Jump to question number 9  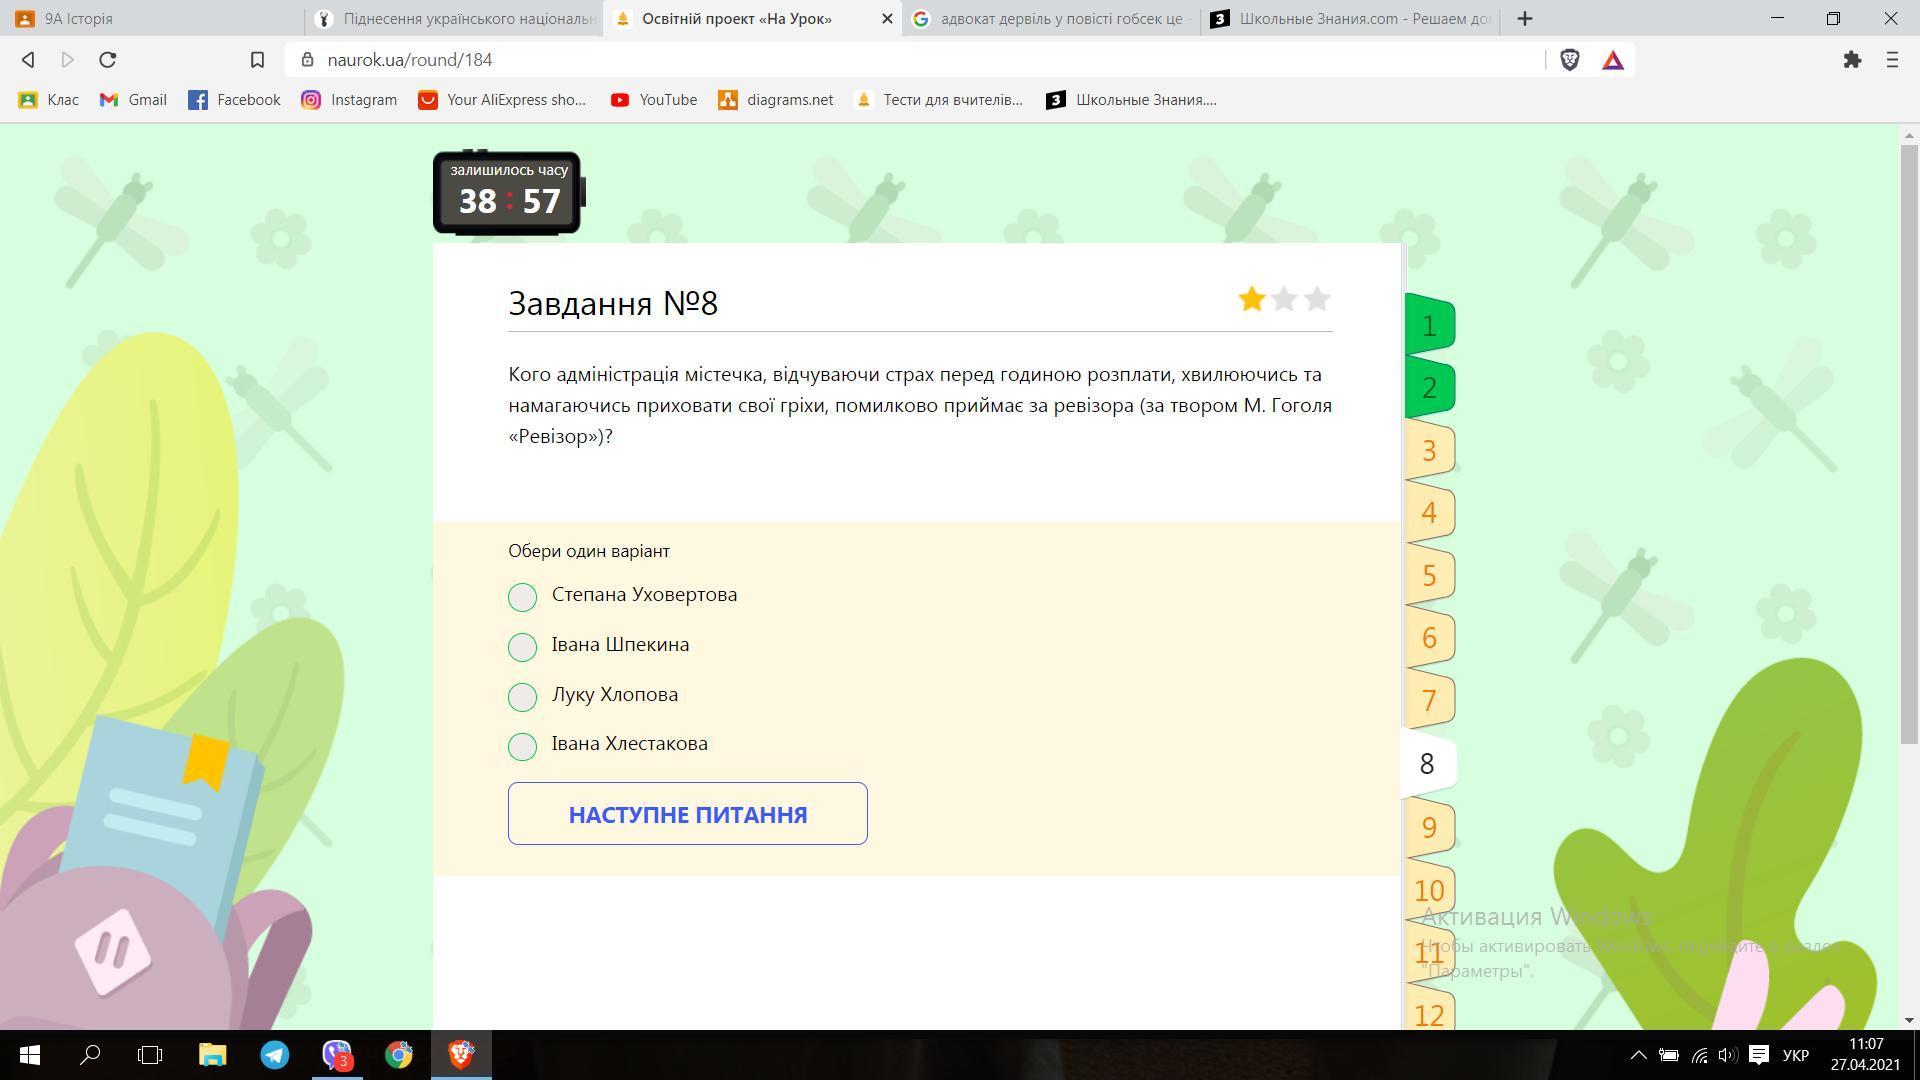click(x=1428, y=828)
